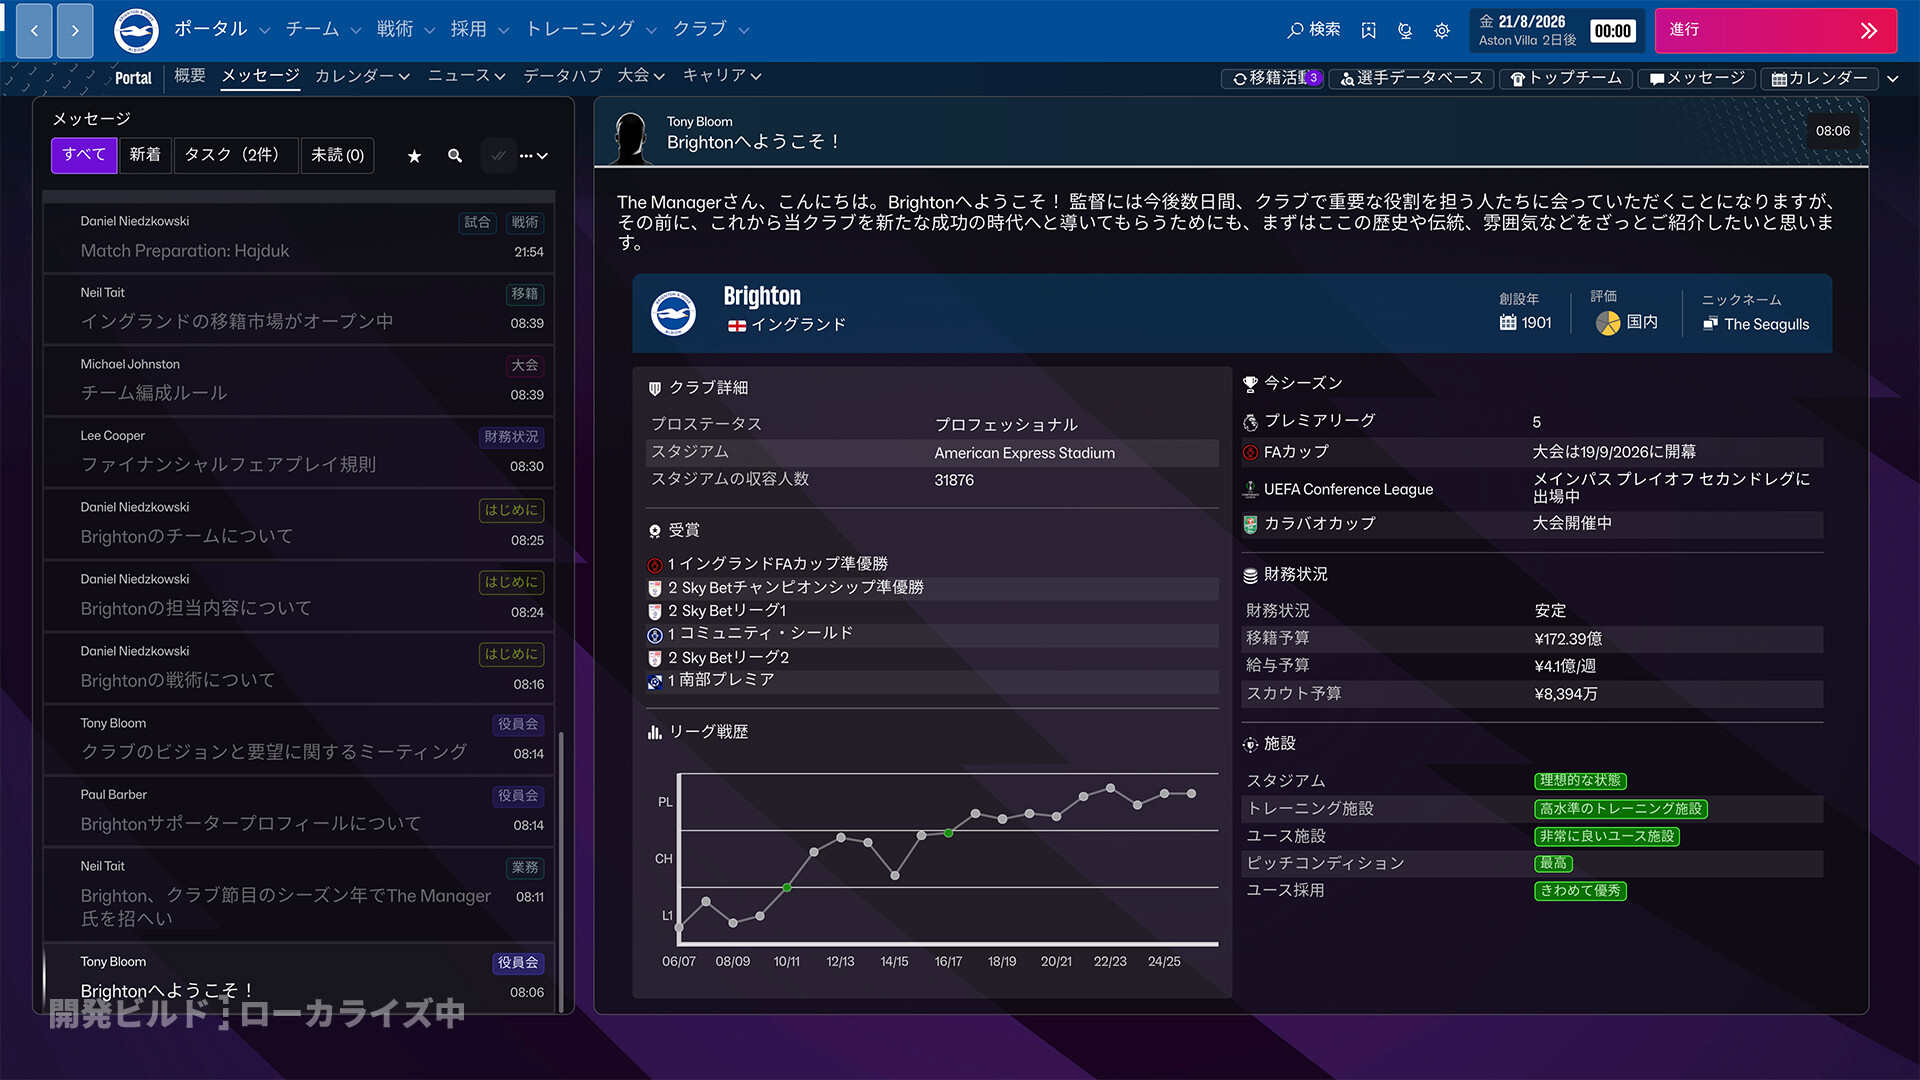Click the message list search magnifier
This screenshot has height=1080, width=1920.
coord(455,156)
